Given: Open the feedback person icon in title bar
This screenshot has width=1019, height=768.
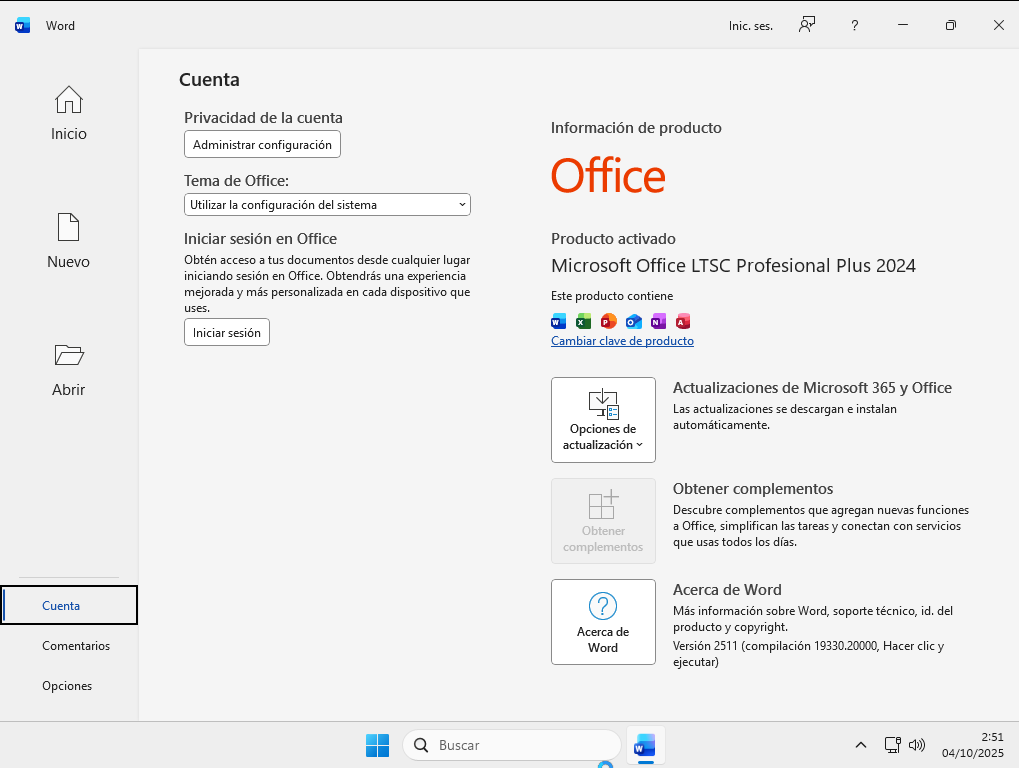Looking at the screenshot, I should click(806, 25).
